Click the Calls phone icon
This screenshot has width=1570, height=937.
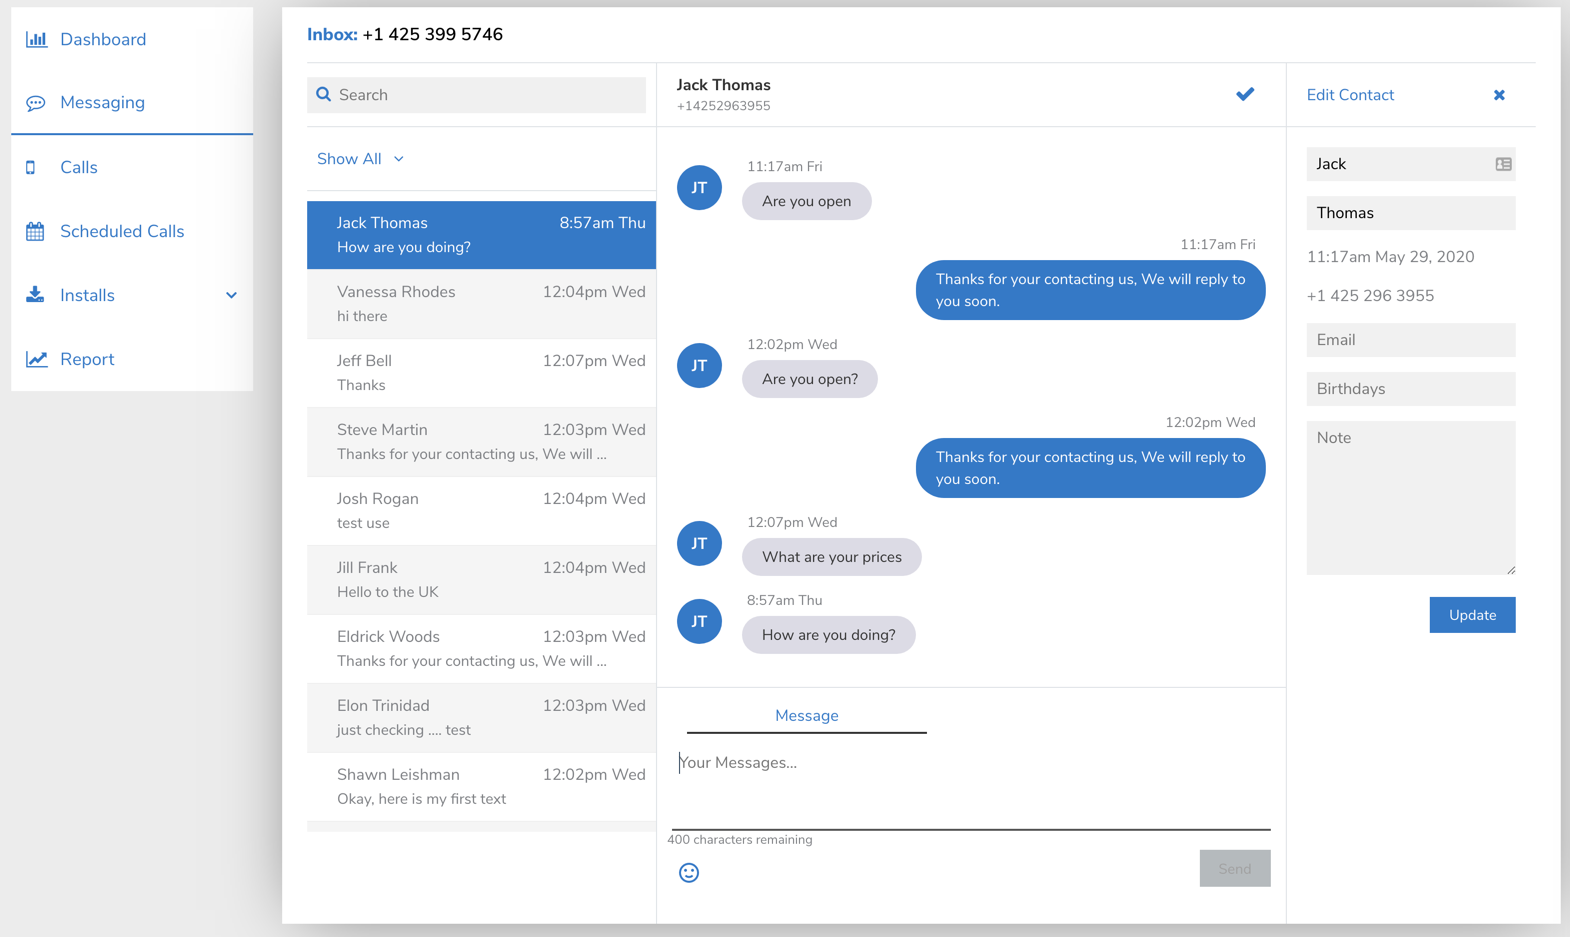click(31, 168)
